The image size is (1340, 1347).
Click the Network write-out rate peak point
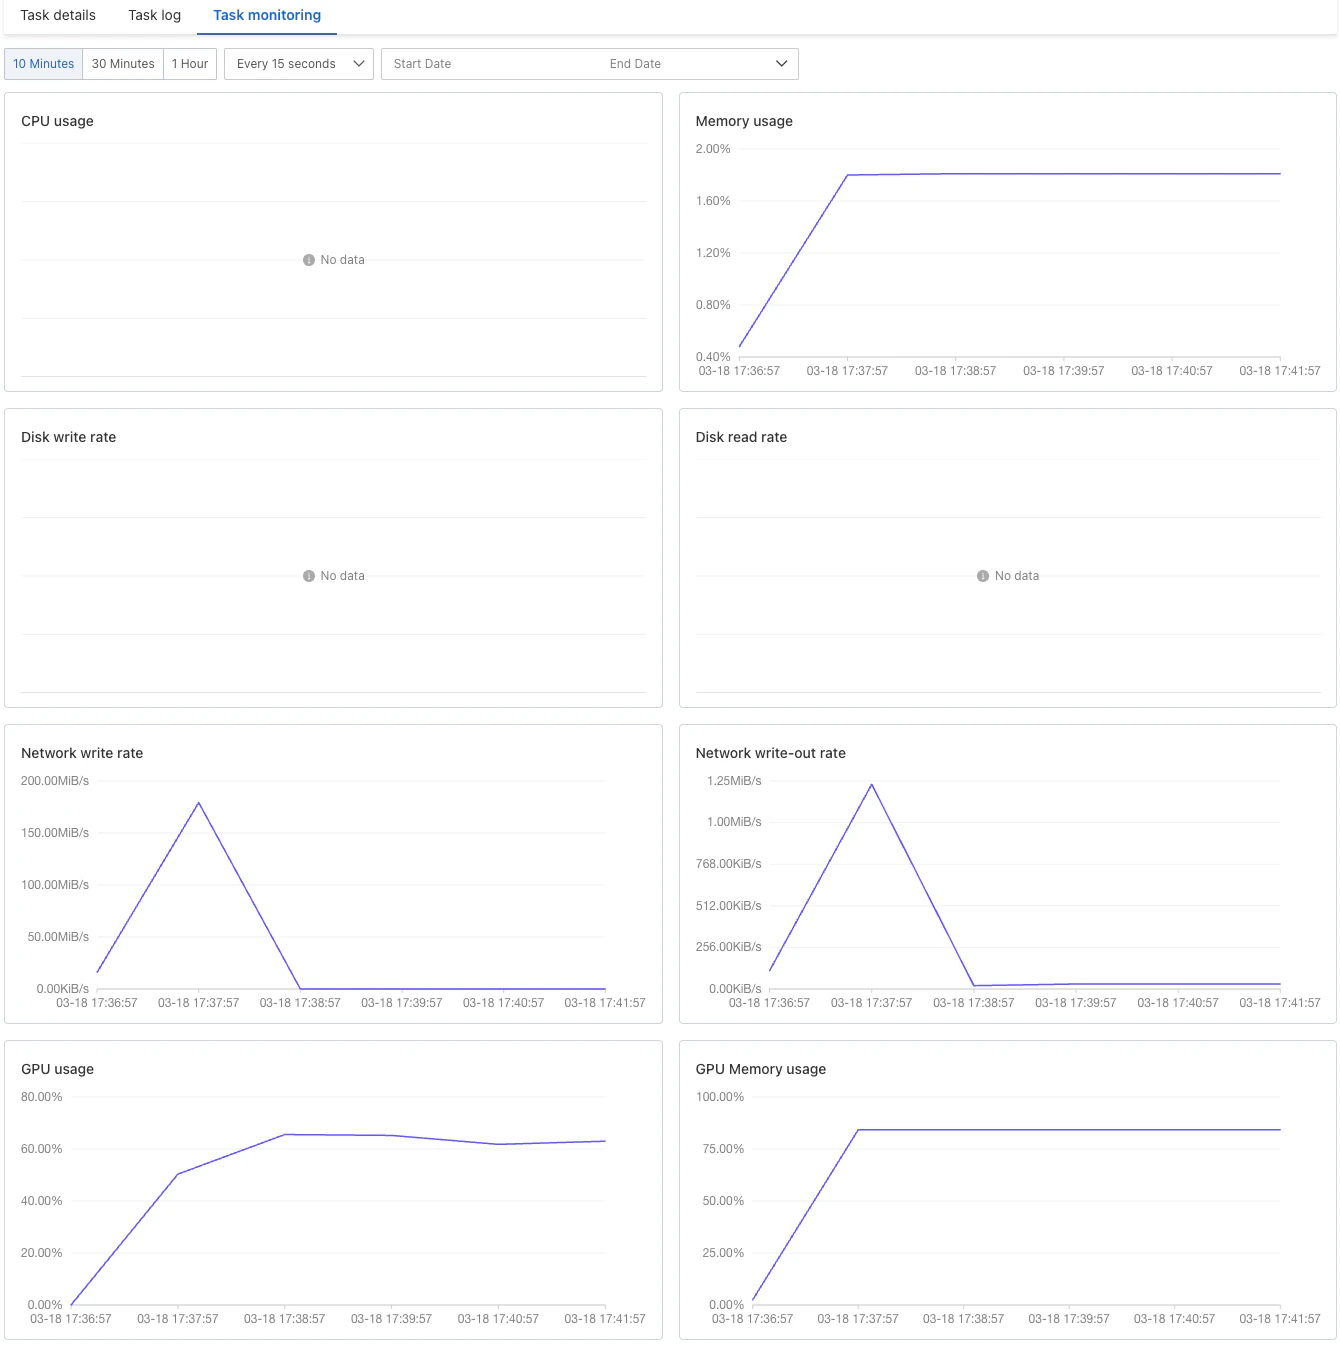872,785
